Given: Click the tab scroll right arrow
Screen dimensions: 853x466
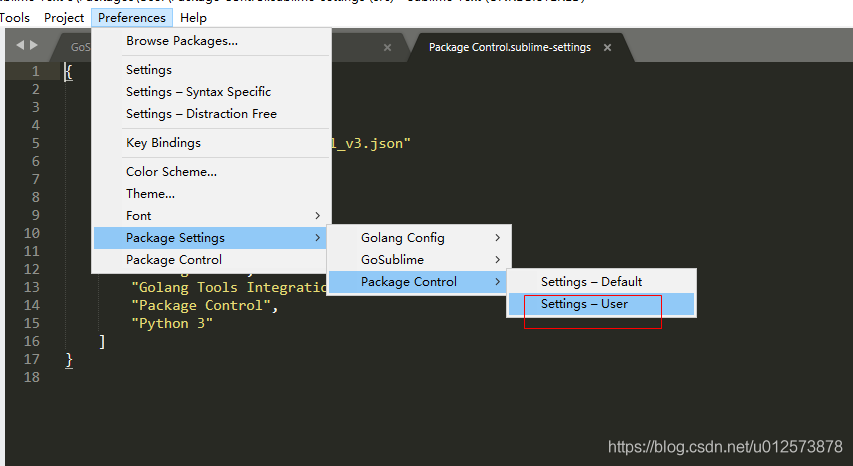Looking at the screenshot, I should point(34,46).
